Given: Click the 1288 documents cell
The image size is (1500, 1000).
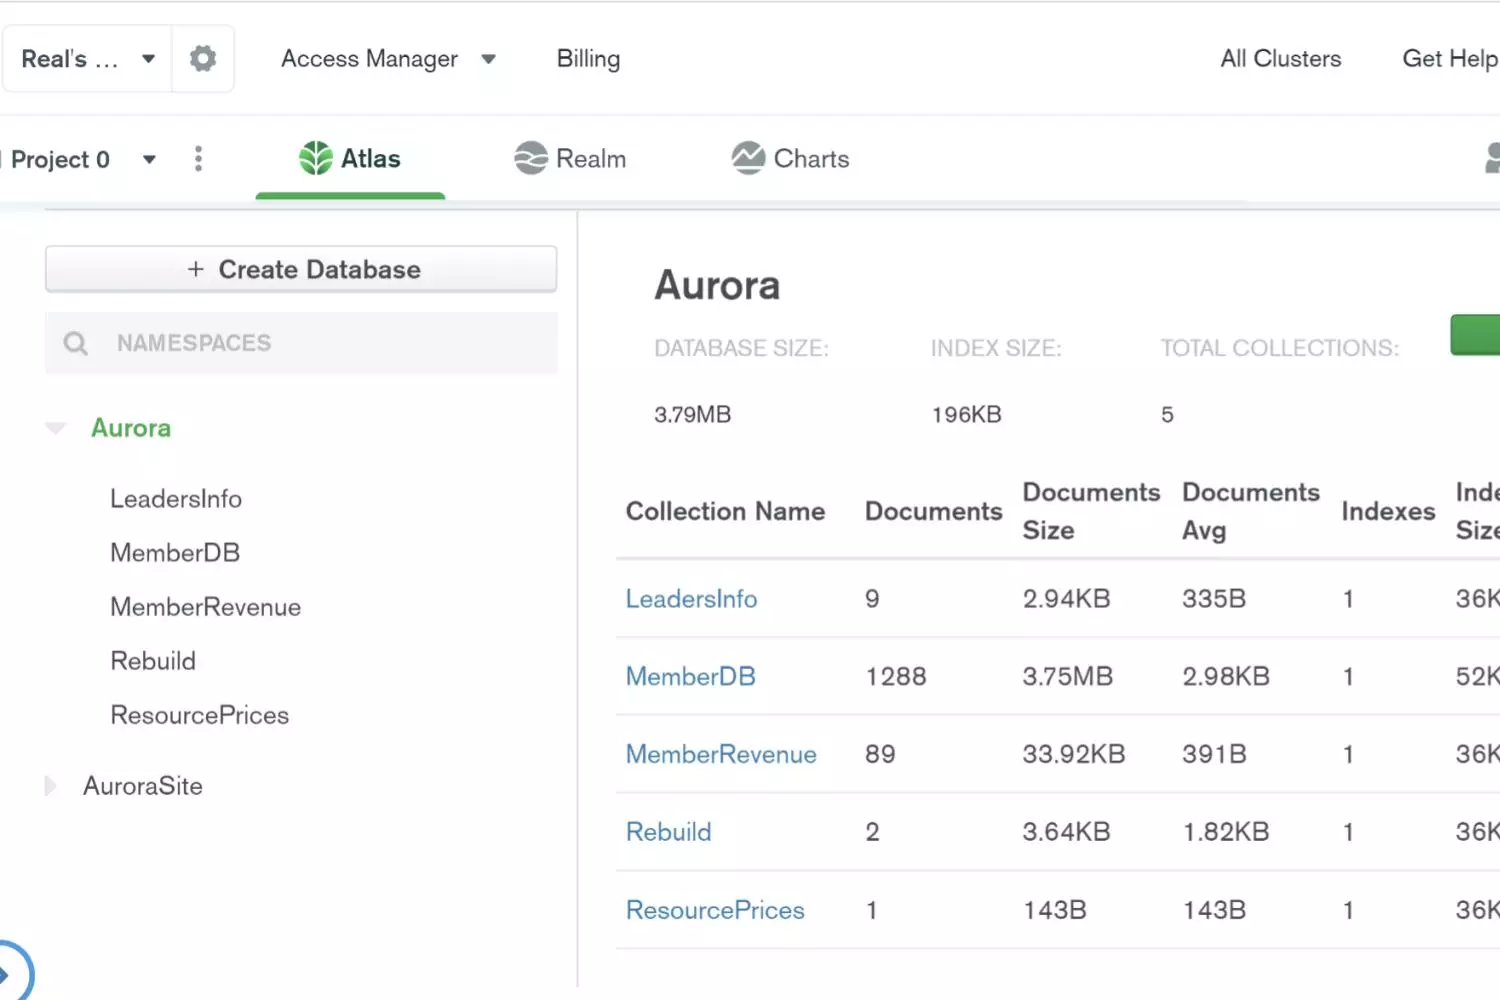Looking at the screenshot, I should (896, 677).
